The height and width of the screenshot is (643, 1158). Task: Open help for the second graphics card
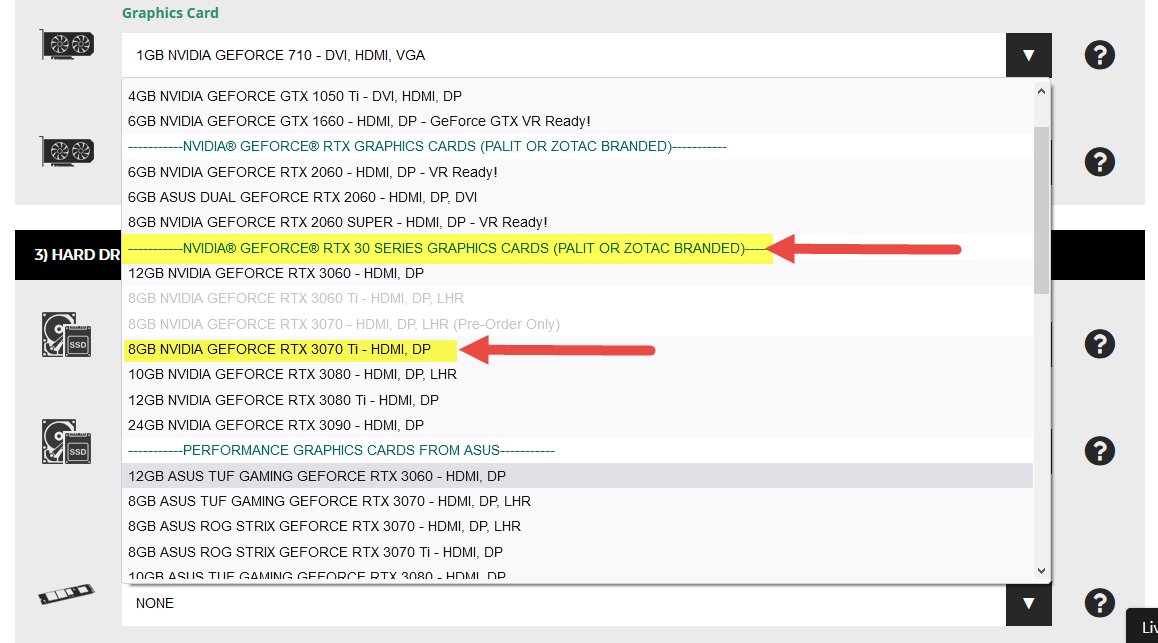click(1100, 162)
